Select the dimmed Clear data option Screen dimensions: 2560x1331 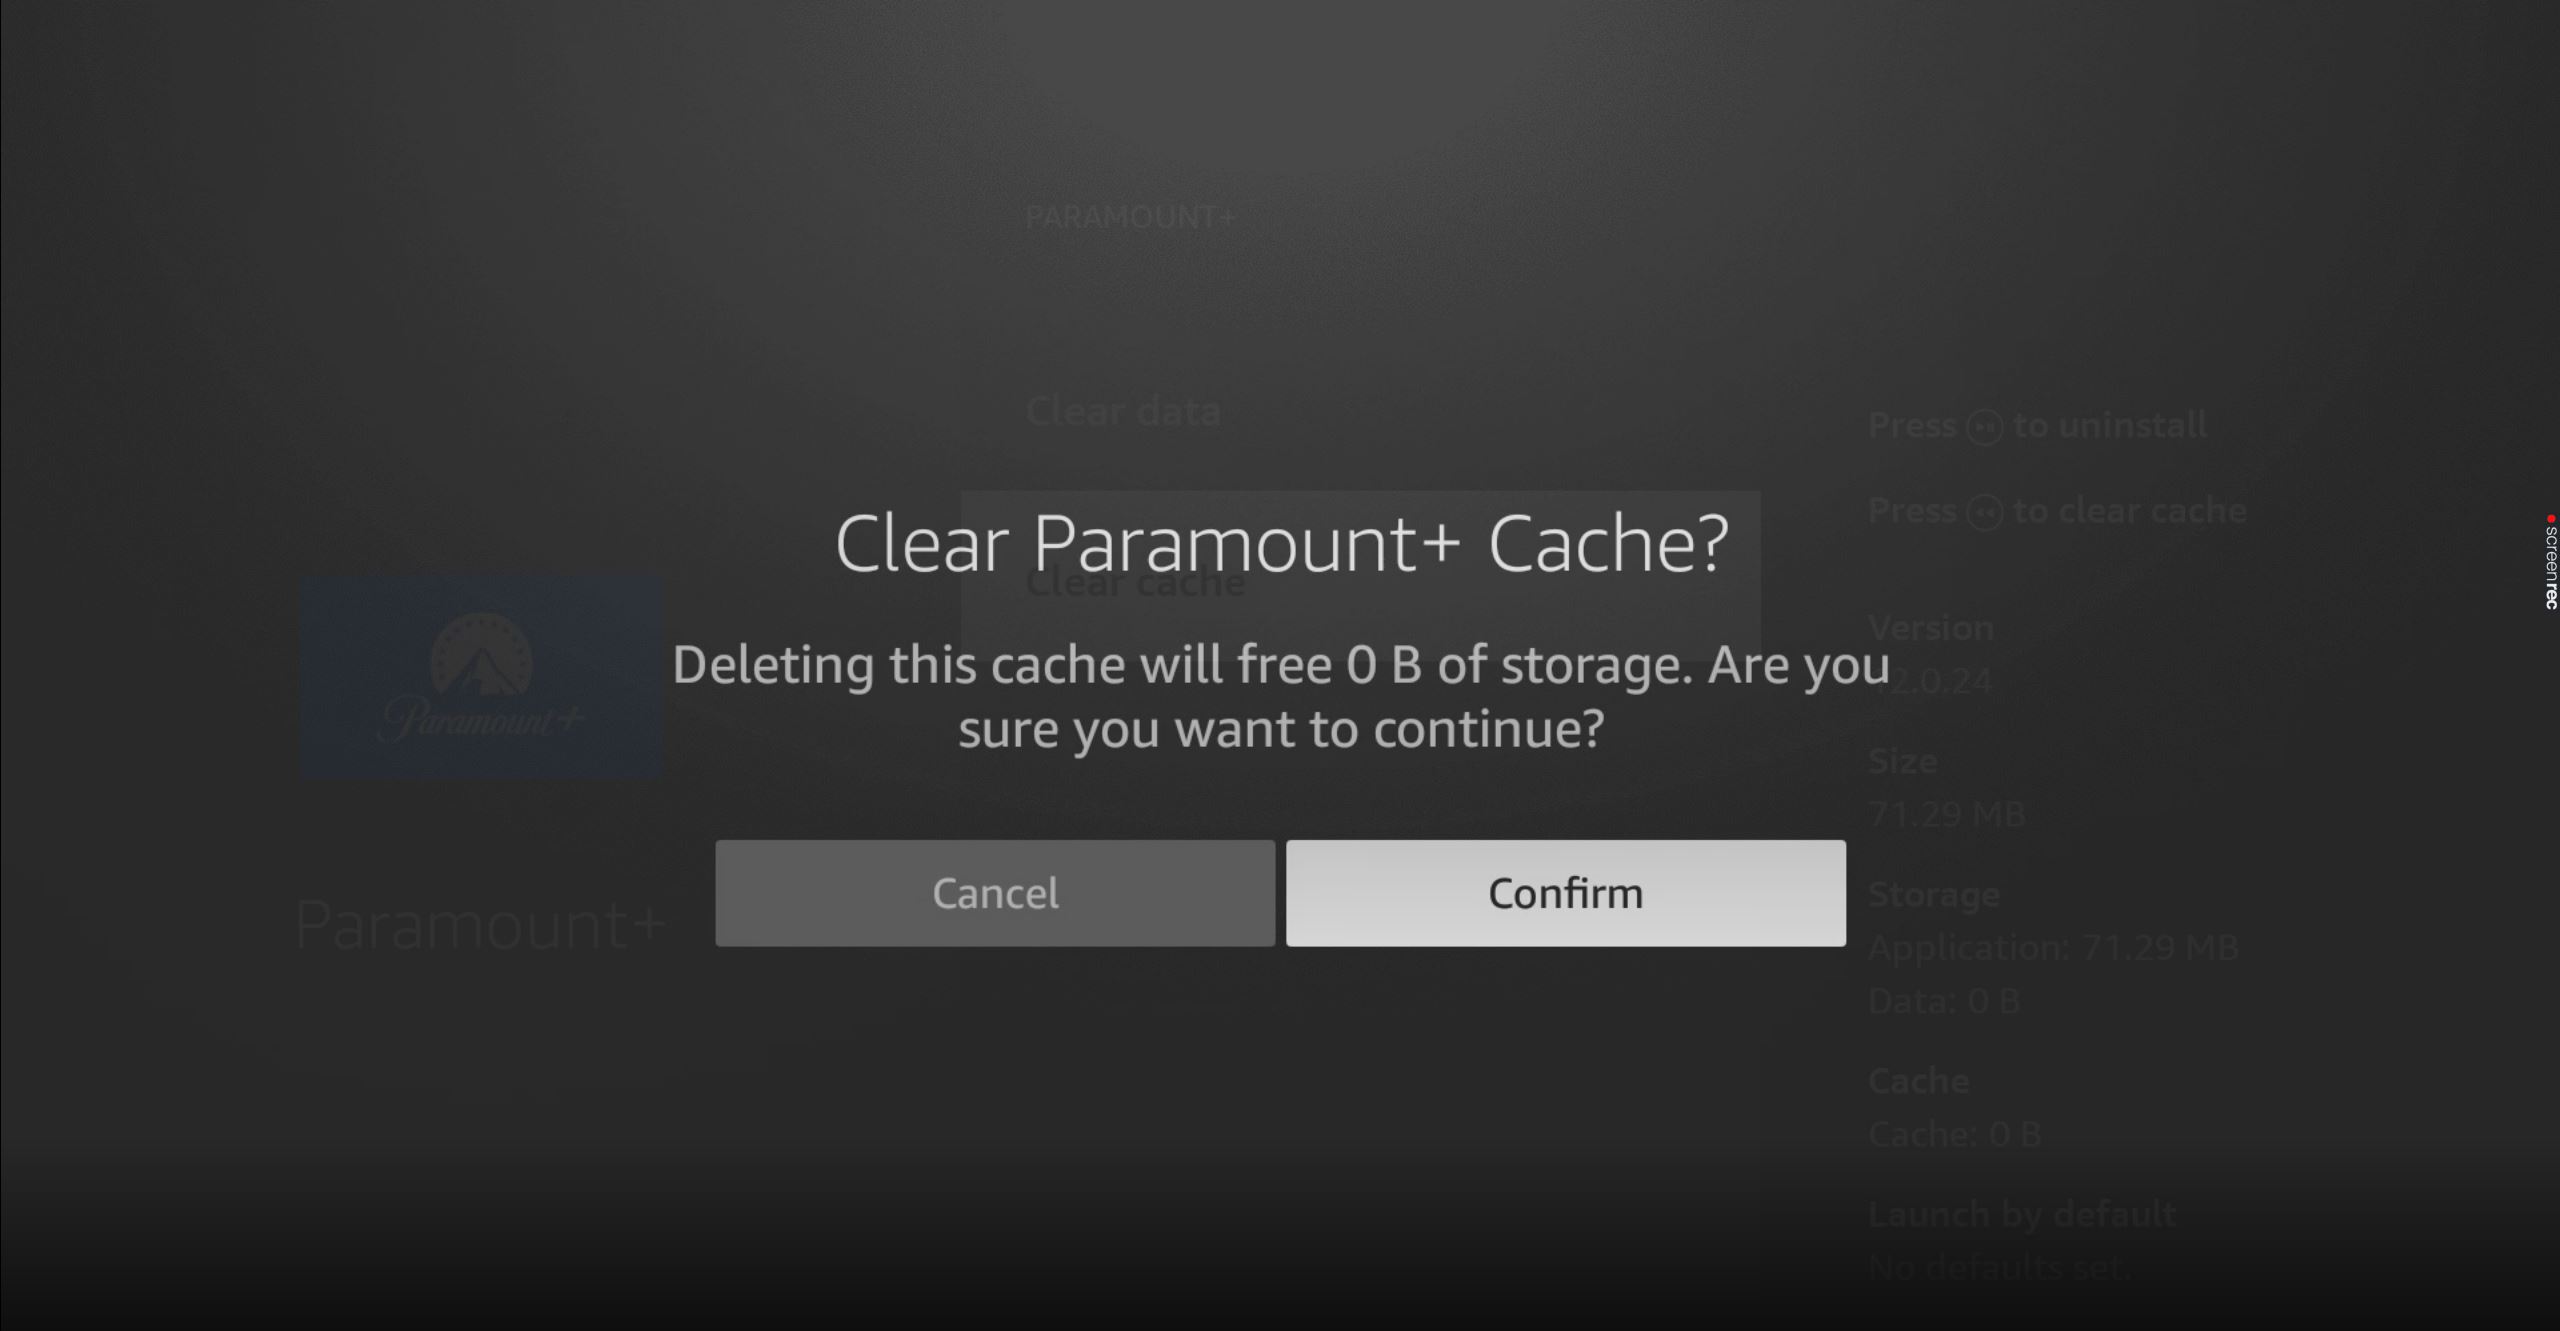[x=1123, y=411]
